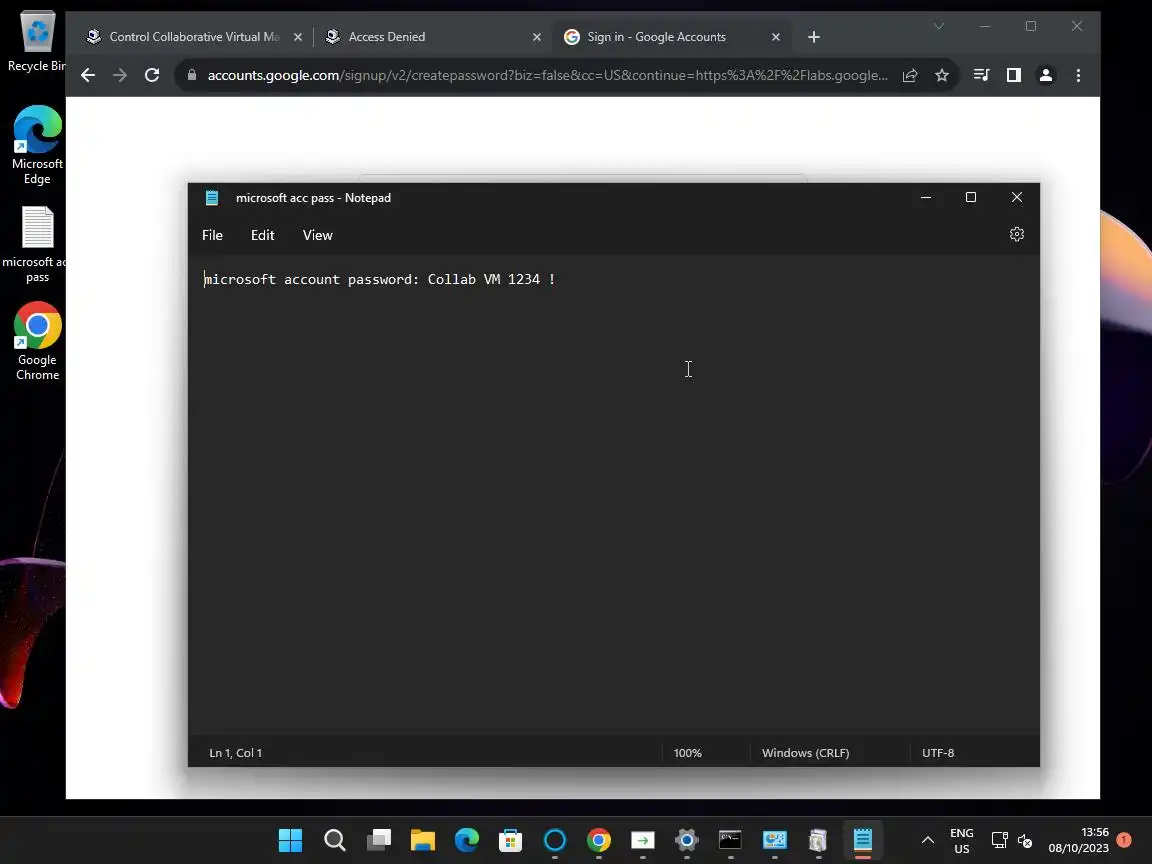Close the Sign in - Google Accounts tab
Viewport: 1152px width, 864px height.
(775, 37)
